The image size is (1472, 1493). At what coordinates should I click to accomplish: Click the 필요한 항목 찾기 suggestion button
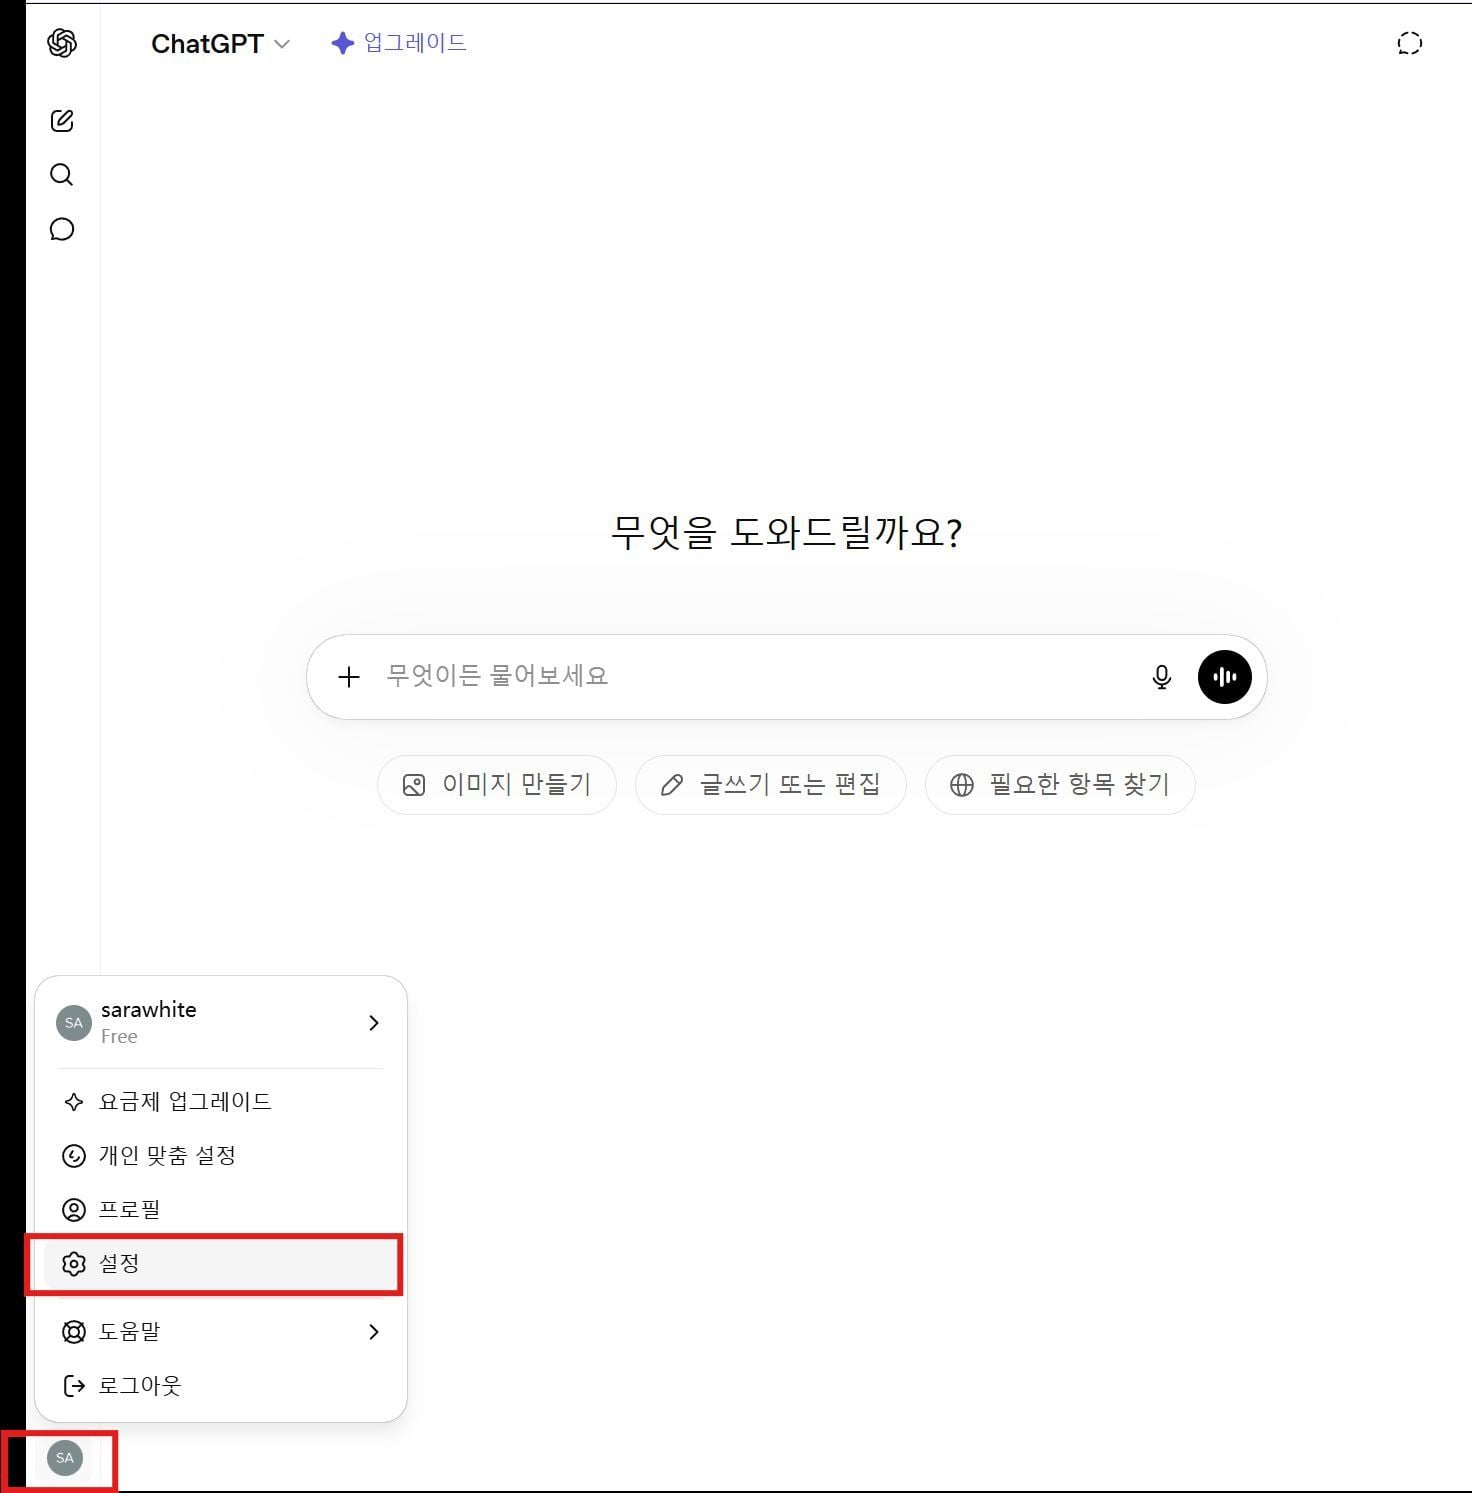point(1060,785)
